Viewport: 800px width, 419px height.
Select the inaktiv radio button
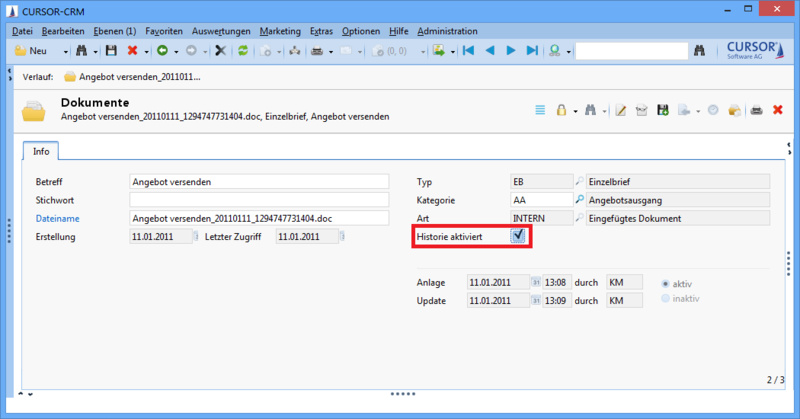(666, 299)
